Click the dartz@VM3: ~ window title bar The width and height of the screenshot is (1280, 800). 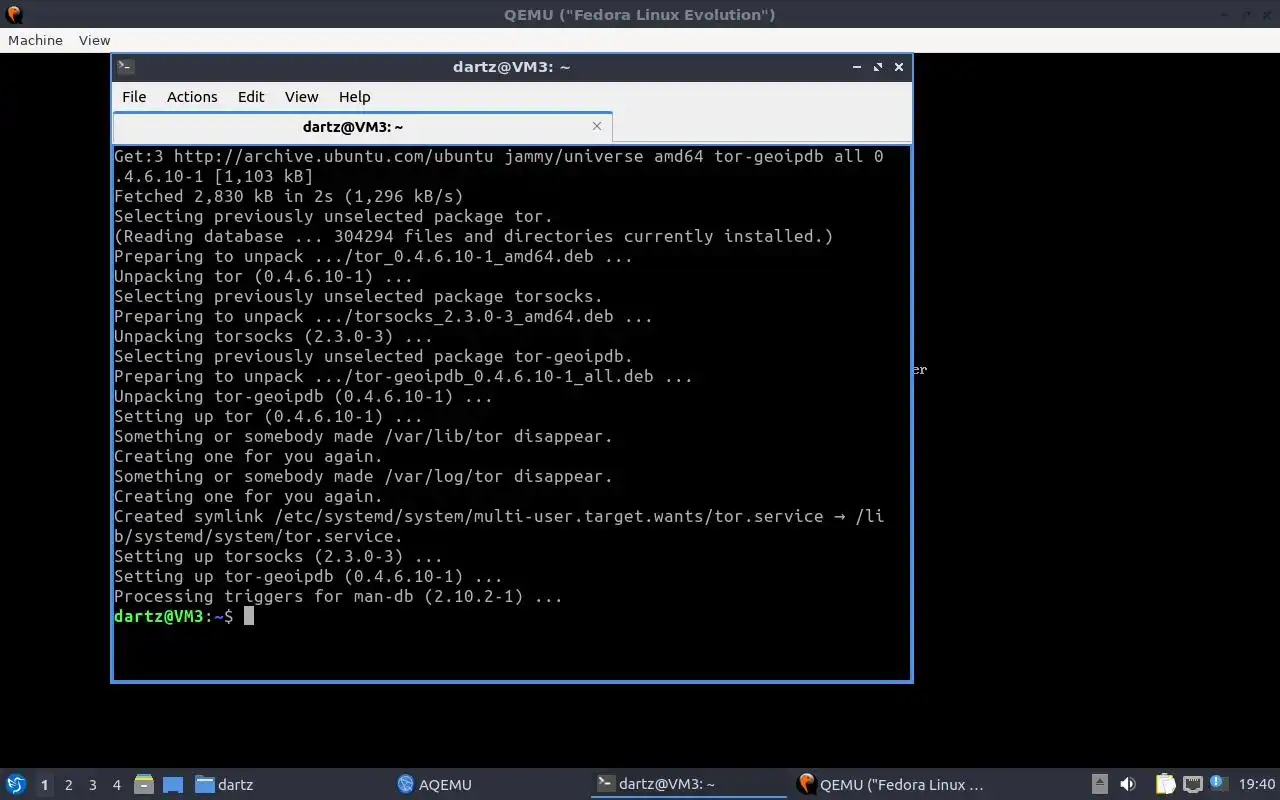click(x=511, y=67)
